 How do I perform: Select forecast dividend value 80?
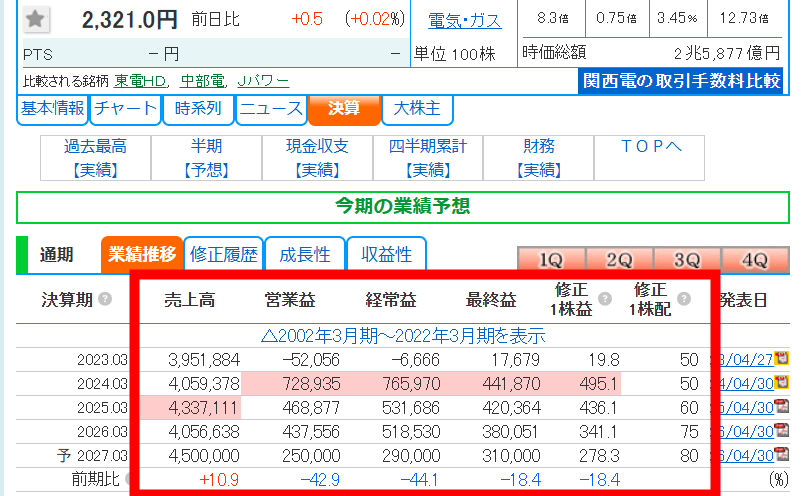pos(689,456)
